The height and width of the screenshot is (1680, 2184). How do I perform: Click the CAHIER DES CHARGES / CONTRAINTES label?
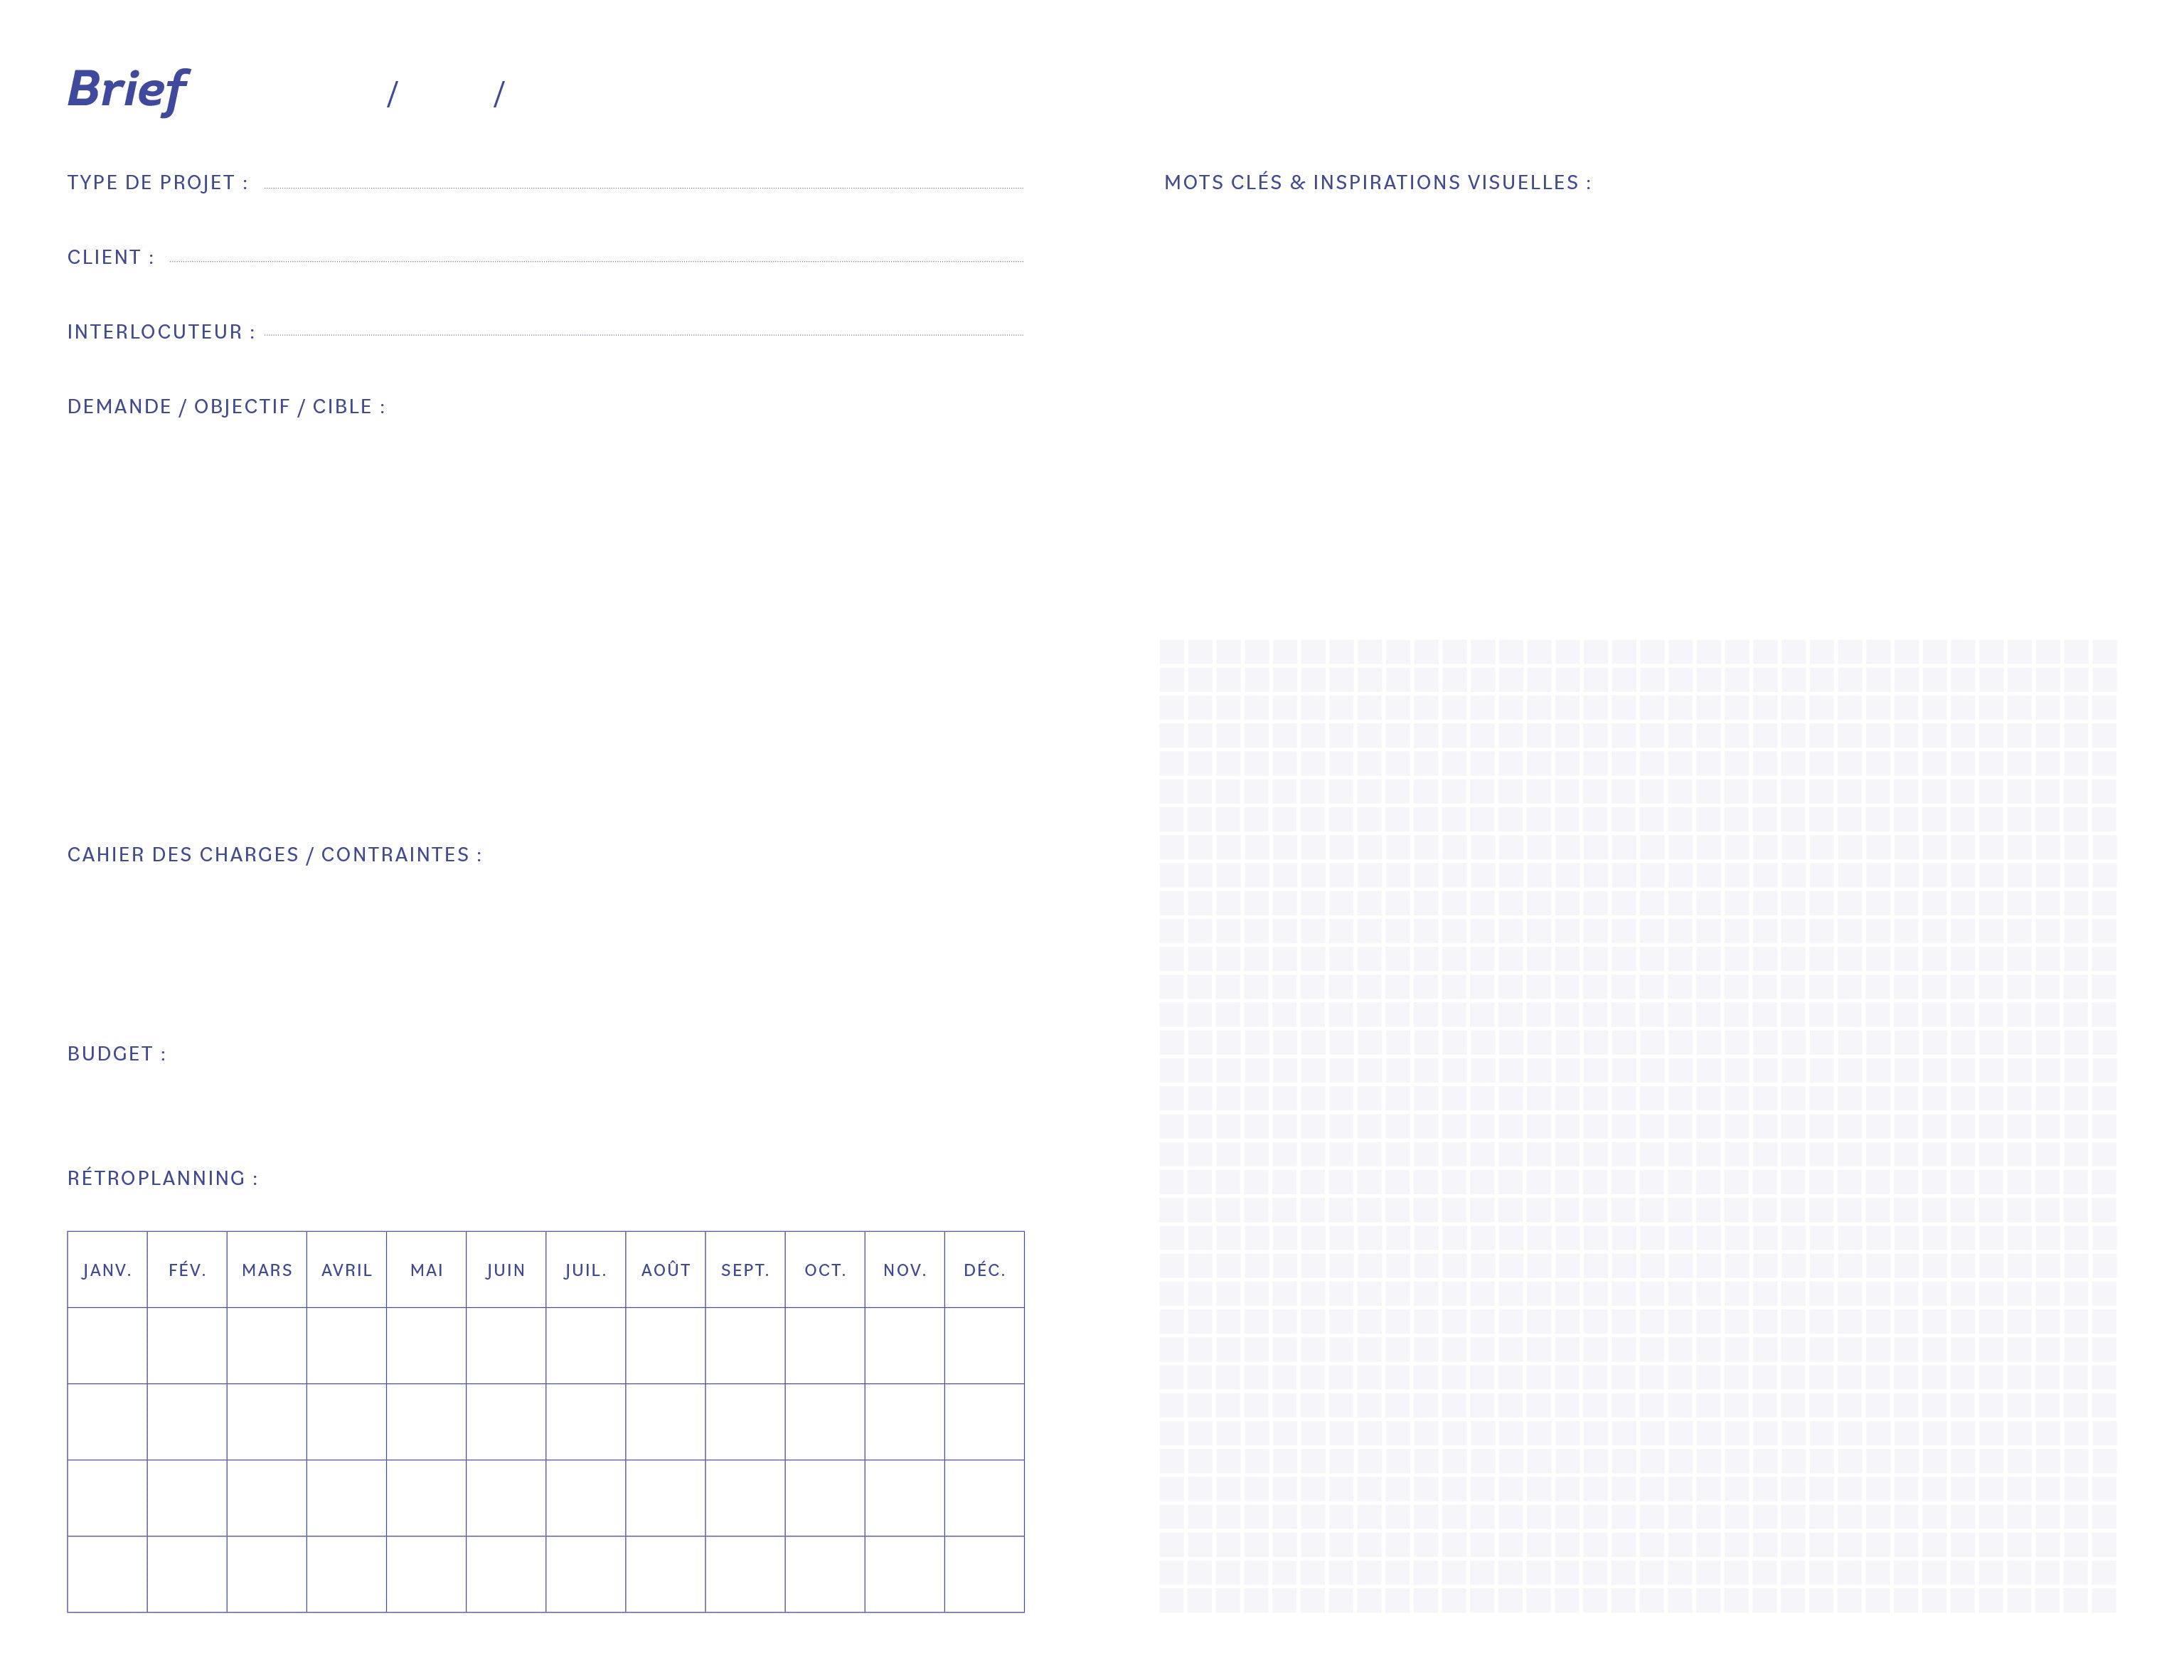tap(274, 855)
